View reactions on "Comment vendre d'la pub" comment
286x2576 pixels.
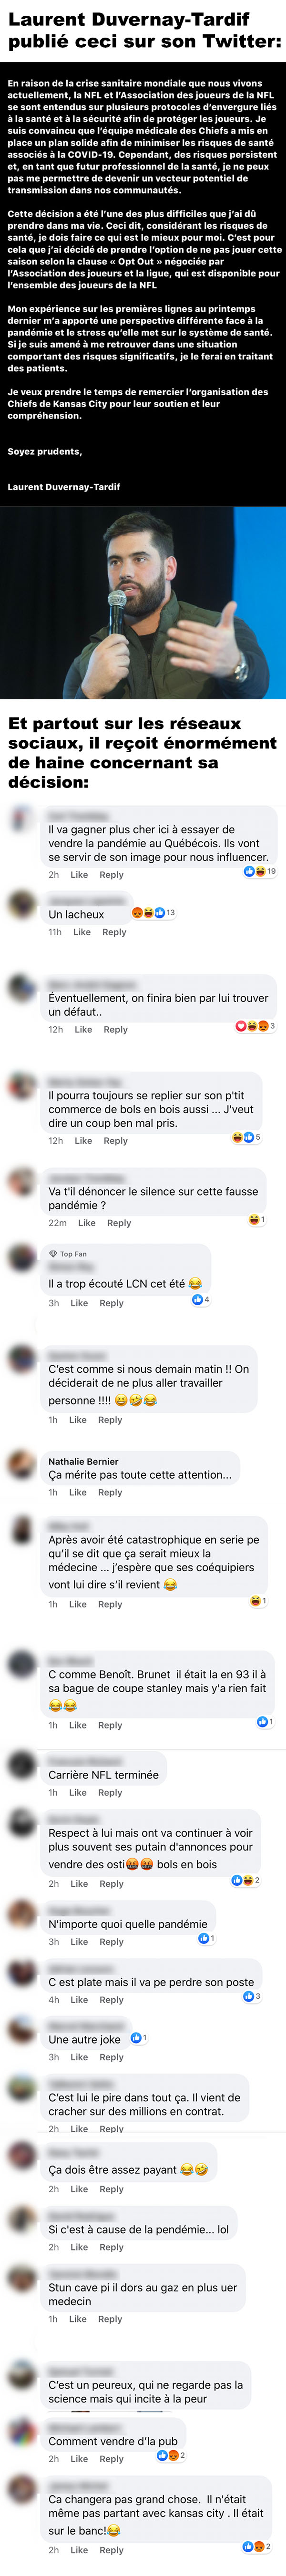(x=171, y=2455)
